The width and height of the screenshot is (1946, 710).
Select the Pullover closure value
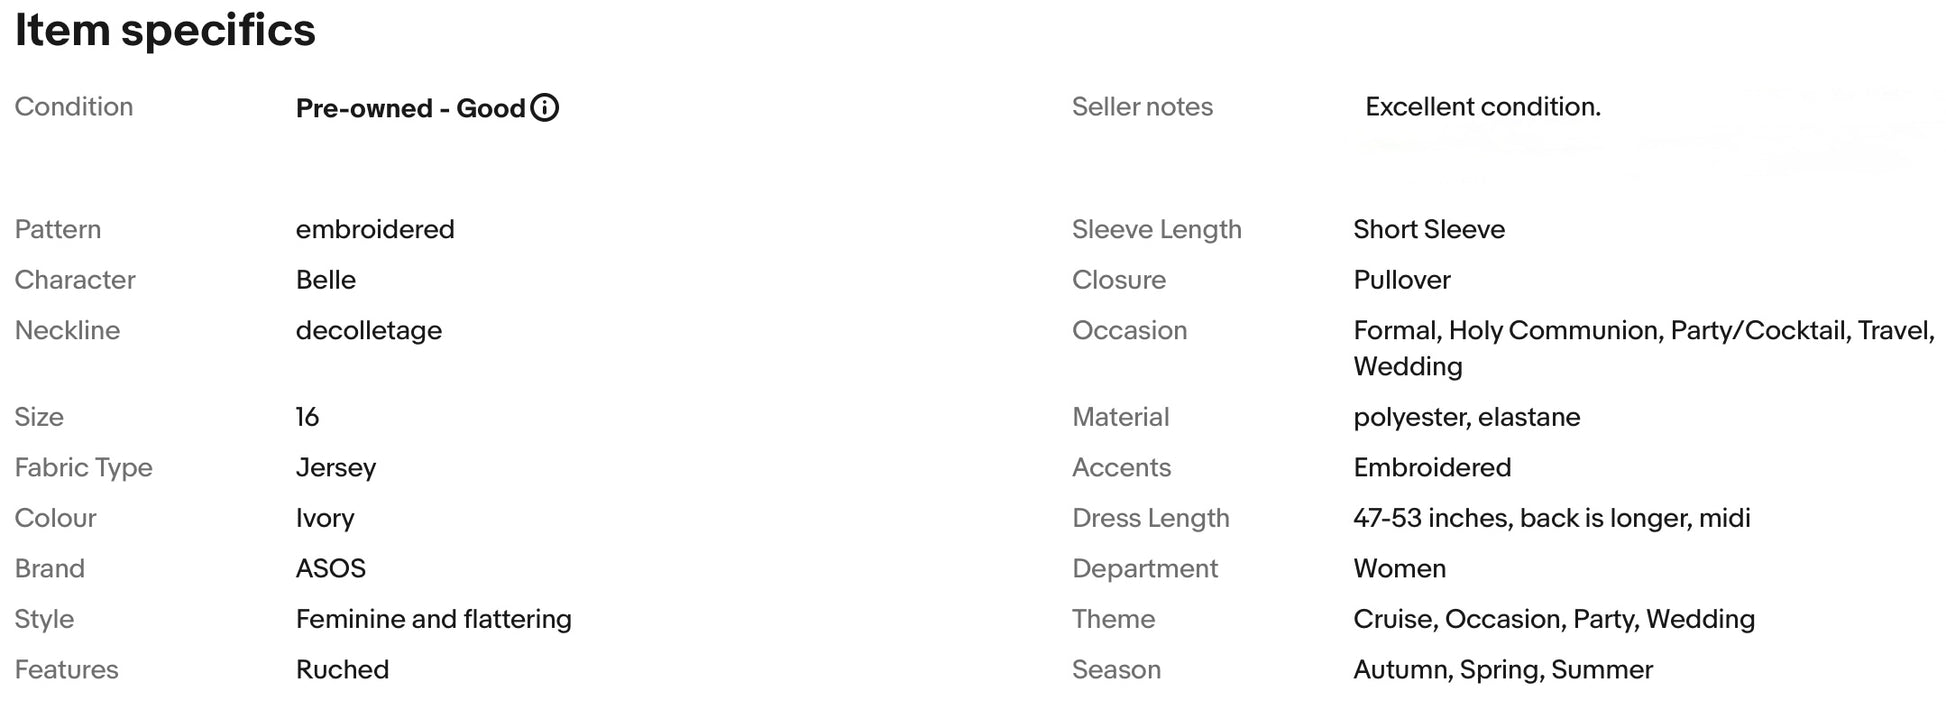[1402, 280]
